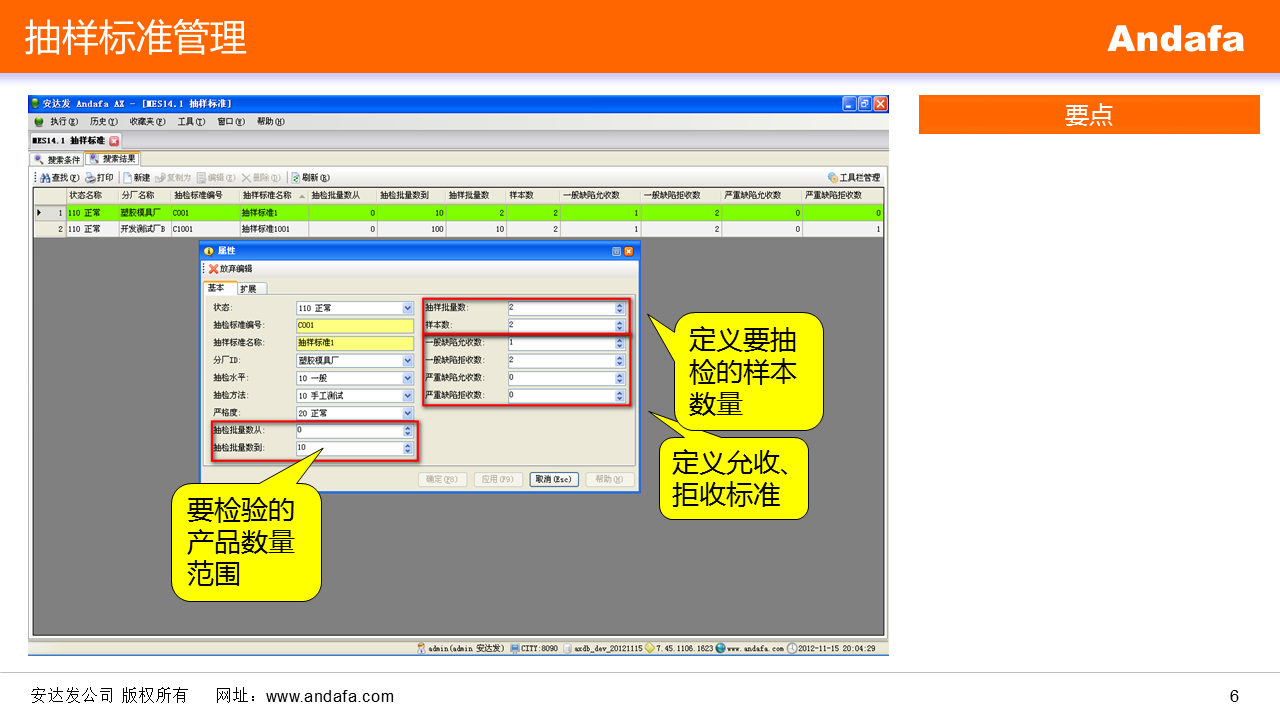
Task: Expand the 抽检方法 combo box
Action: [407, 396]
